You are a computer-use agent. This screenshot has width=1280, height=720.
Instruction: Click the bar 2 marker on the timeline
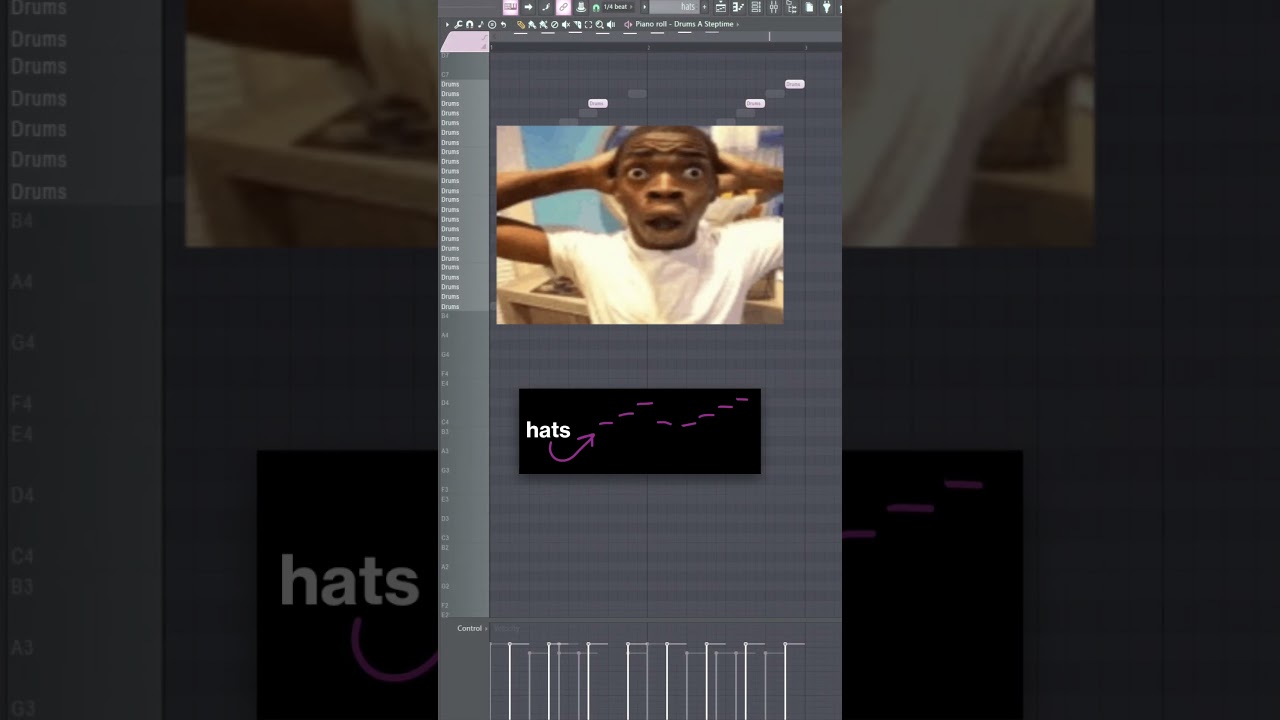[x=648, y=47]
